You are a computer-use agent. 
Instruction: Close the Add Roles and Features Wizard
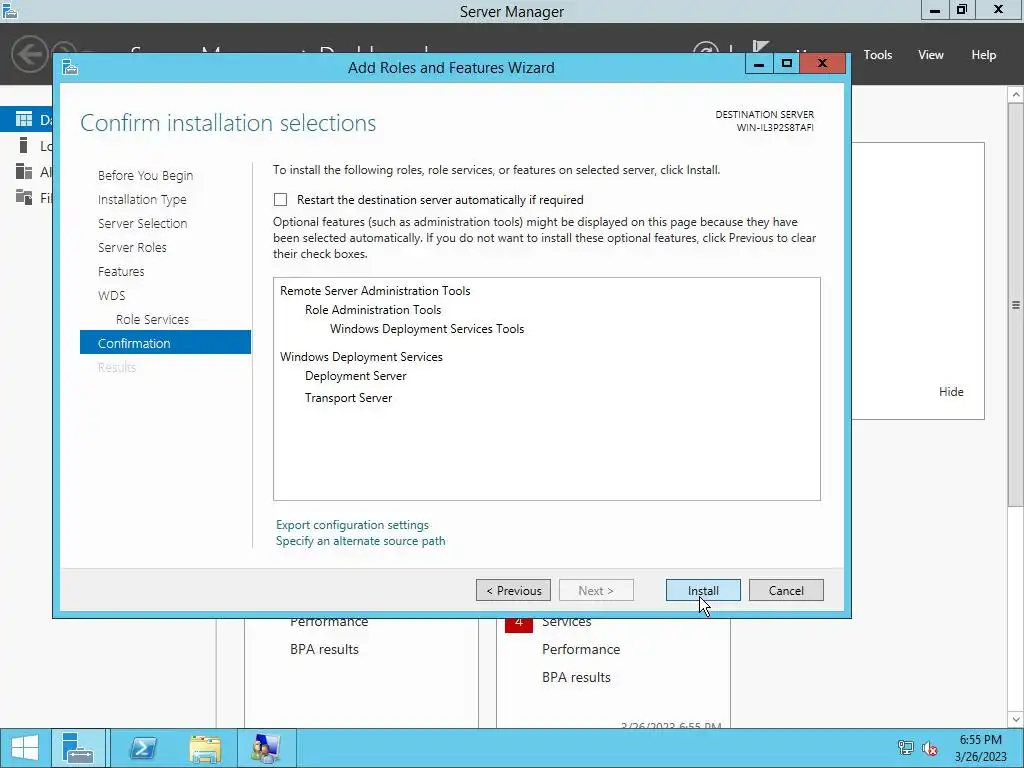tap(822, 63)
